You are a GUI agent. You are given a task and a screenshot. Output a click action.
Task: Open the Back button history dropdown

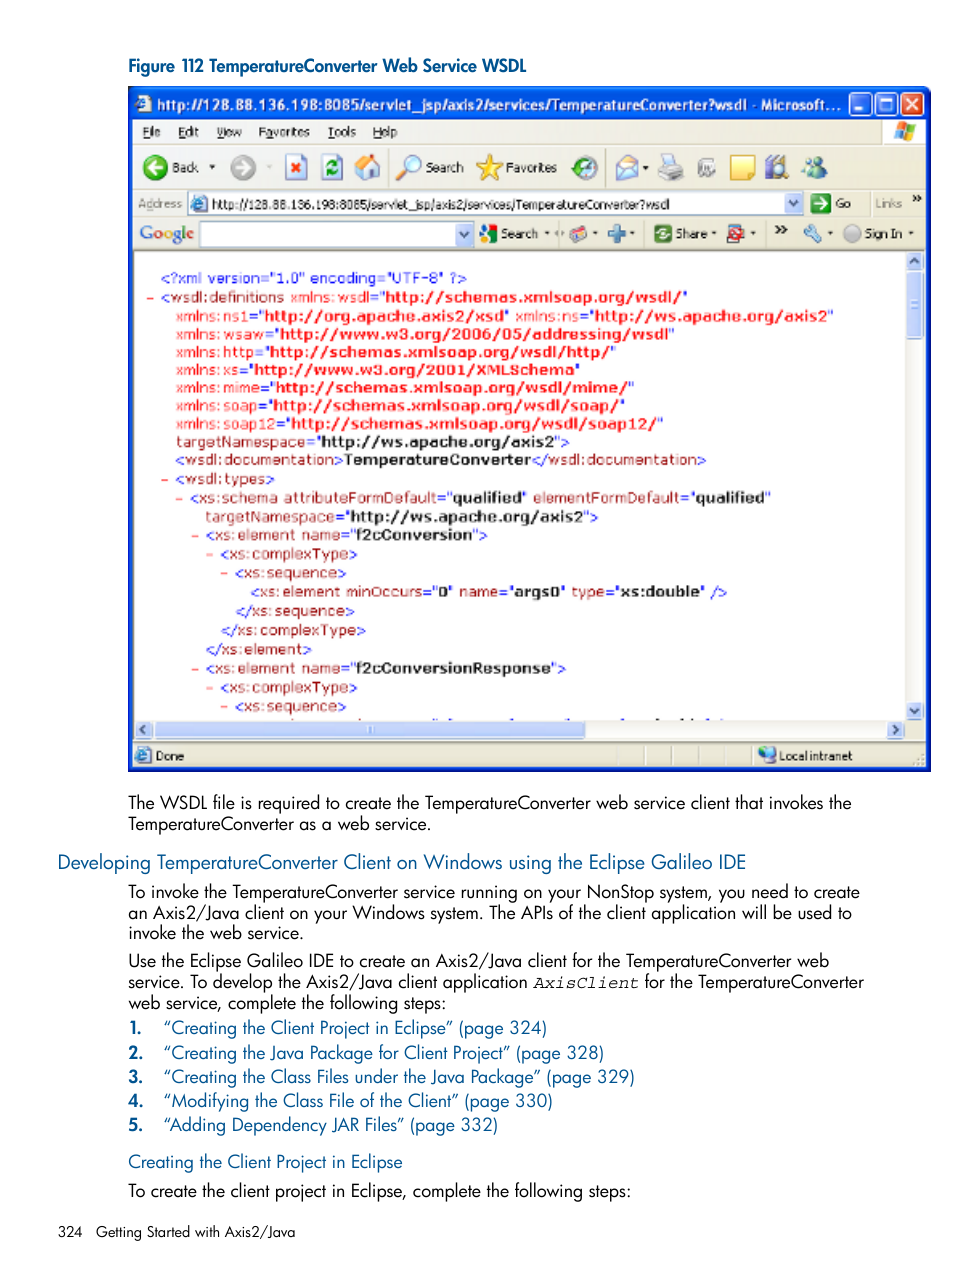tap(212, 168)
